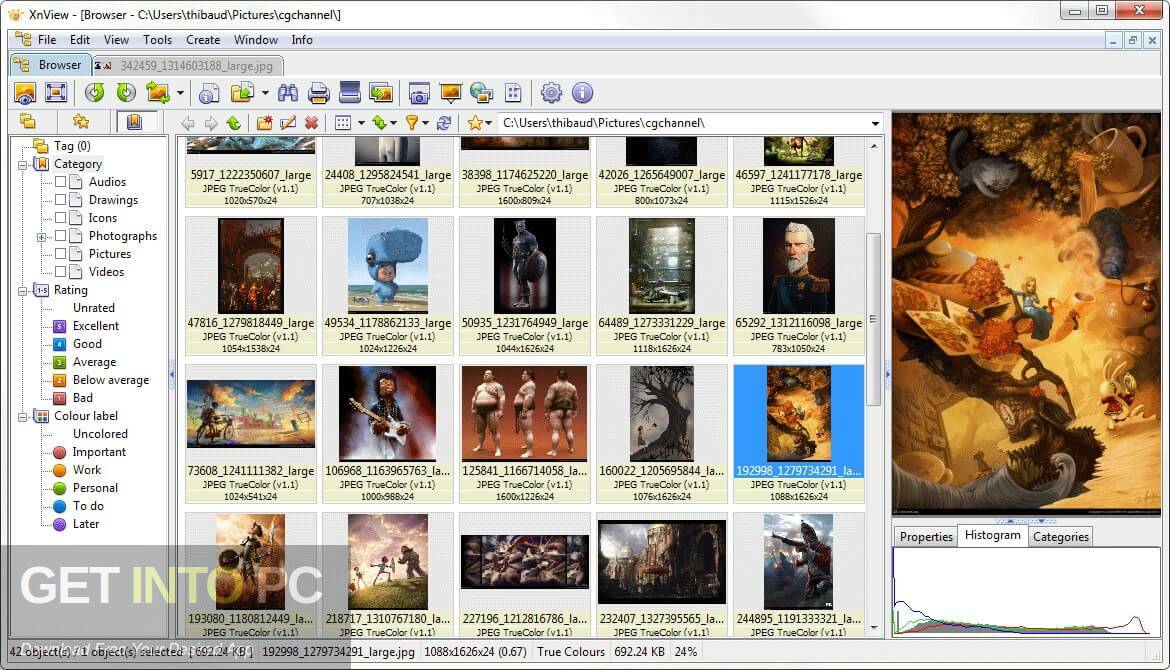
Task: Switch to the Properties tab
Action: (926, 536)
